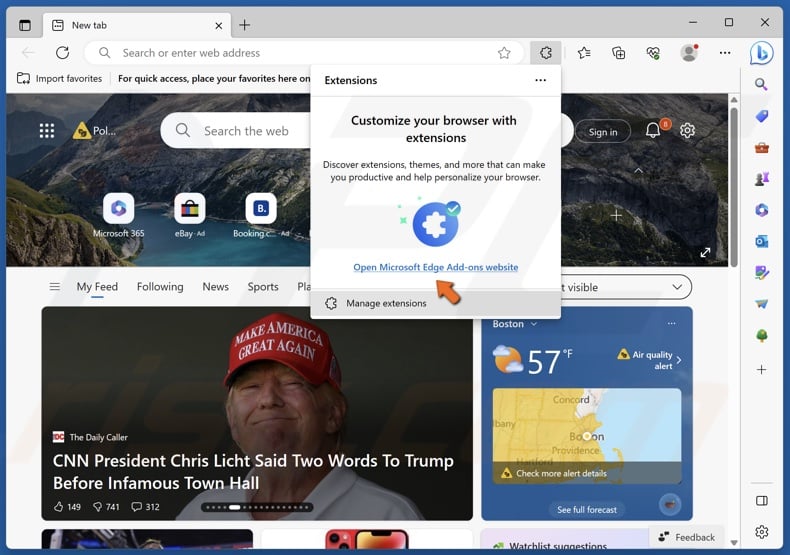Click Manage extensions menu entry
This screenshot has width=790, height=555.
[435, 303]
